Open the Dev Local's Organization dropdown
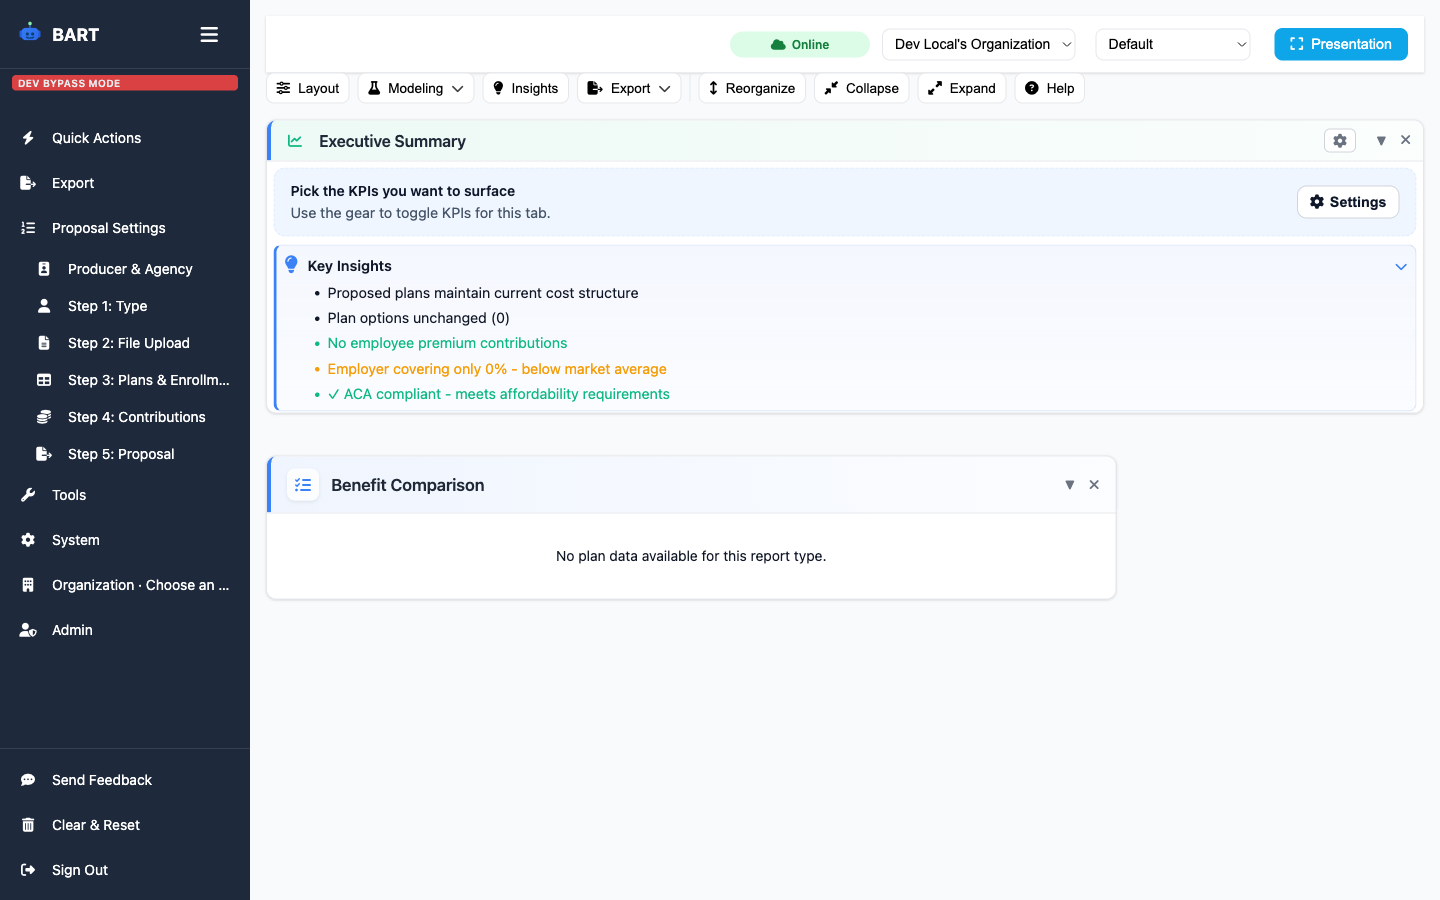The height and width of the screenshot is (900, 1440). 978,44
